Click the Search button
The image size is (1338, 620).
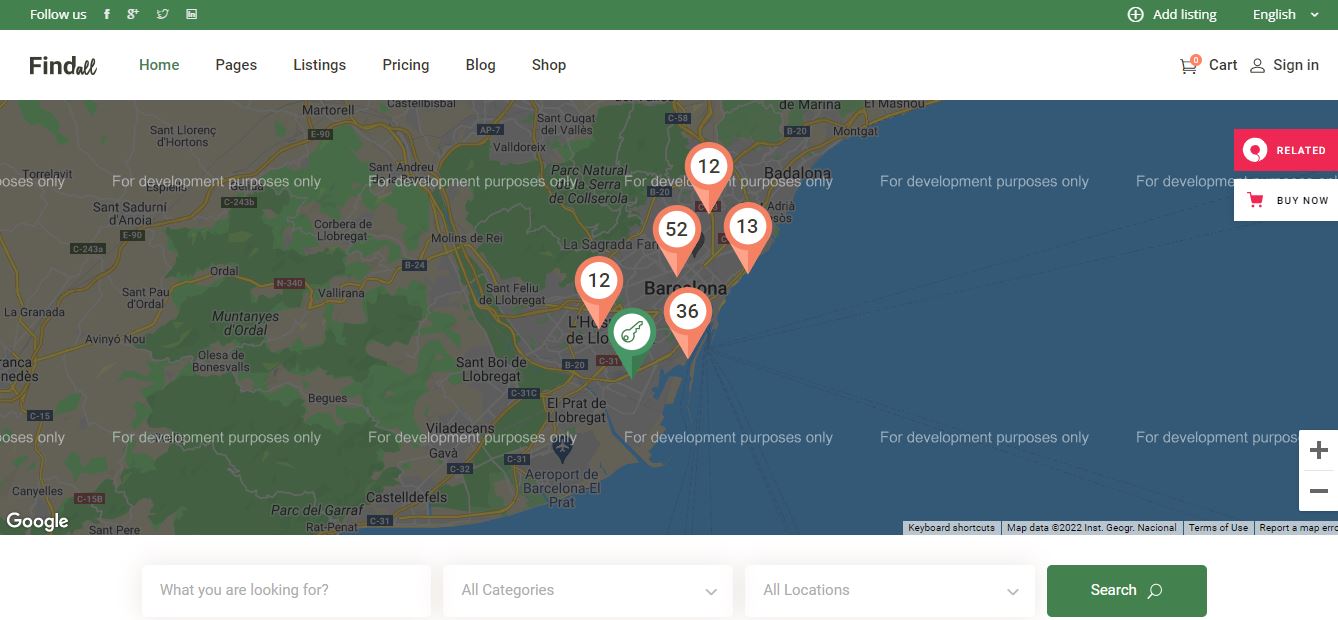pyautogui.click(x=1126, y=590)
